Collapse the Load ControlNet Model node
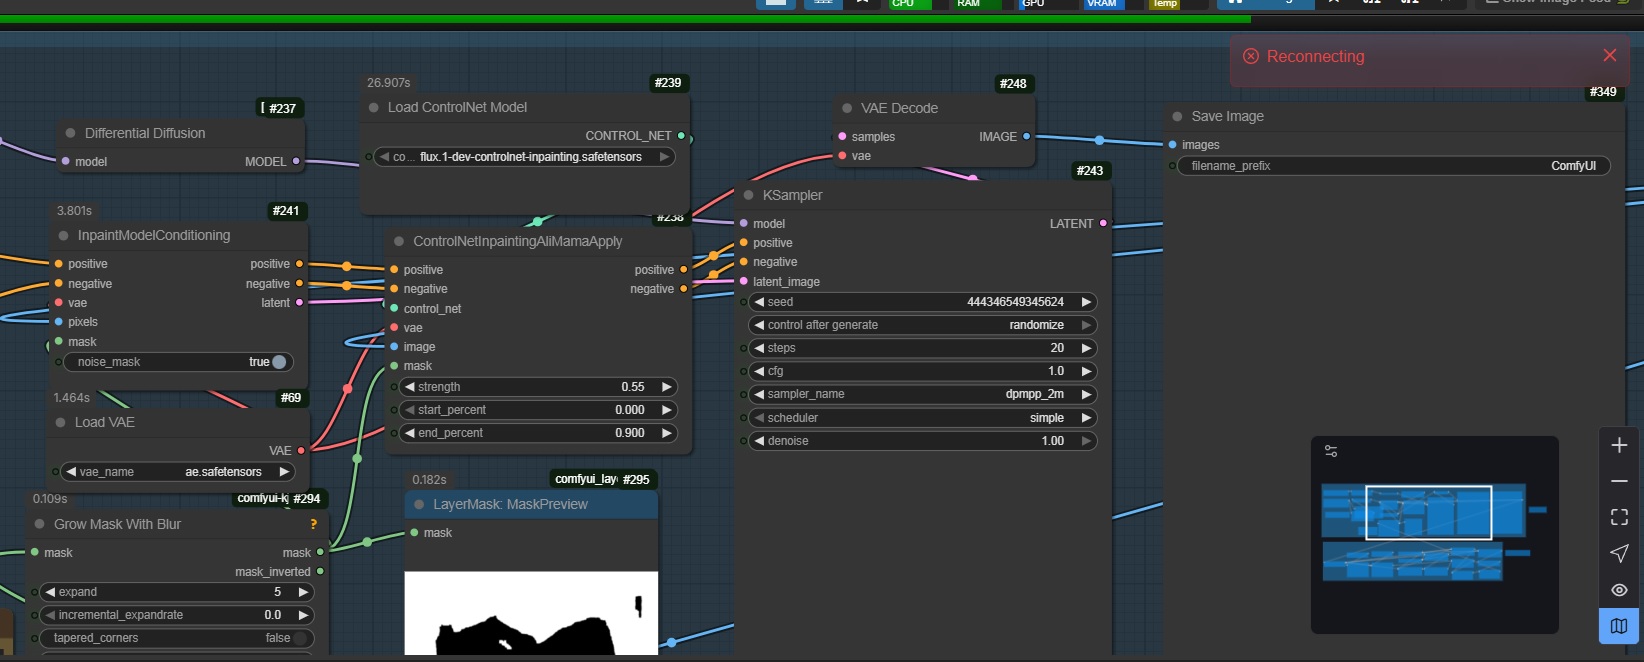This screenshot has height=662, width=1644. (x=374, y=107)
